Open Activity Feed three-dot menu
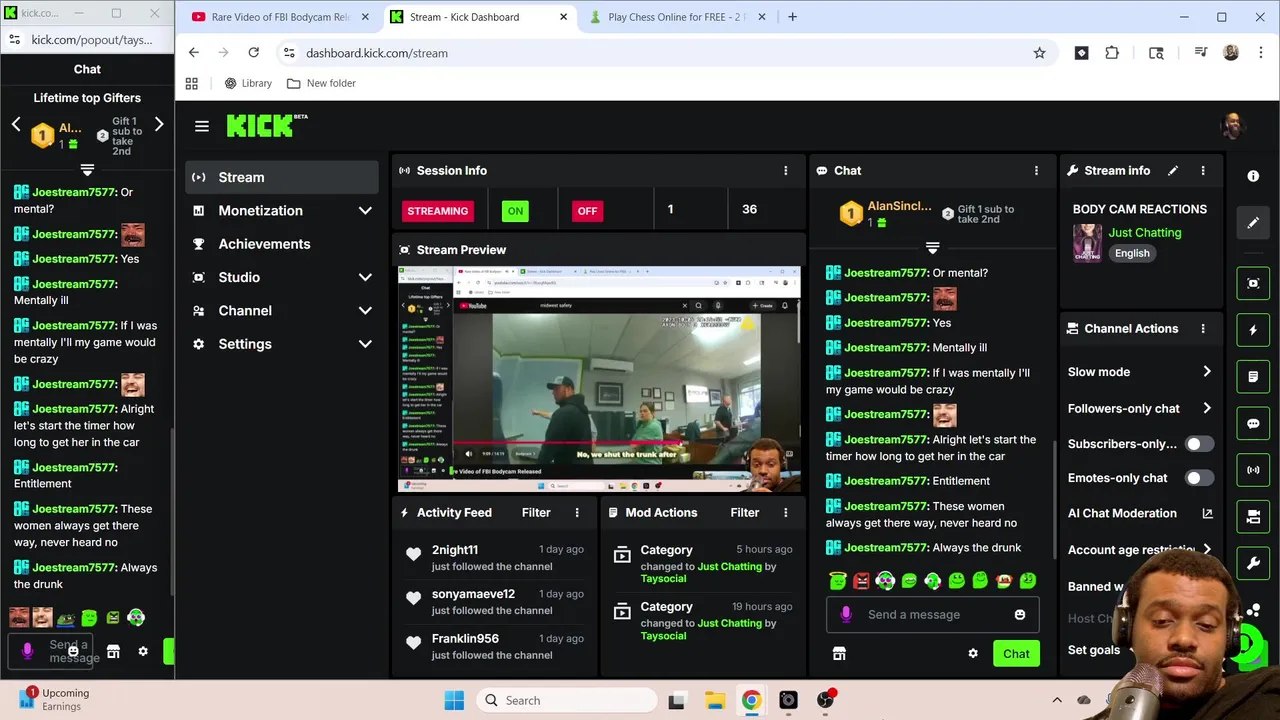Image resolution: width=1280 pixels, height=720 pixels. pyautogui.click(x=577, y=513)
